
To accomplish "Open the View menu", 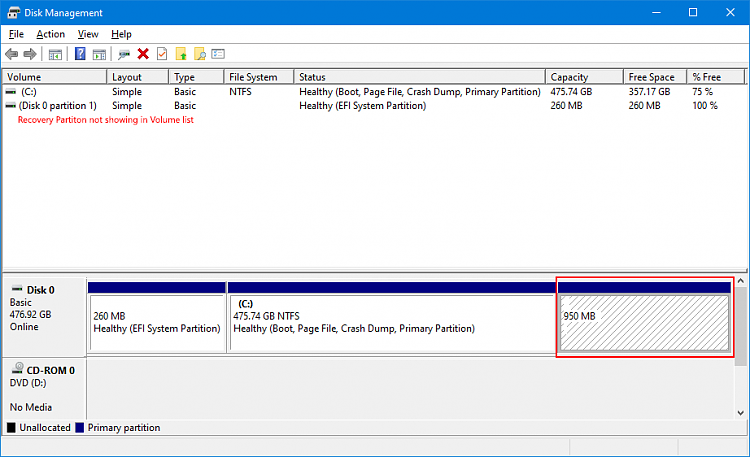I will point(88,34).
